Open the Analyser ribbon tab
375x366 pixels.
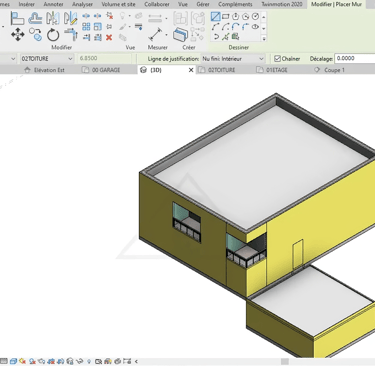[82, 4]
